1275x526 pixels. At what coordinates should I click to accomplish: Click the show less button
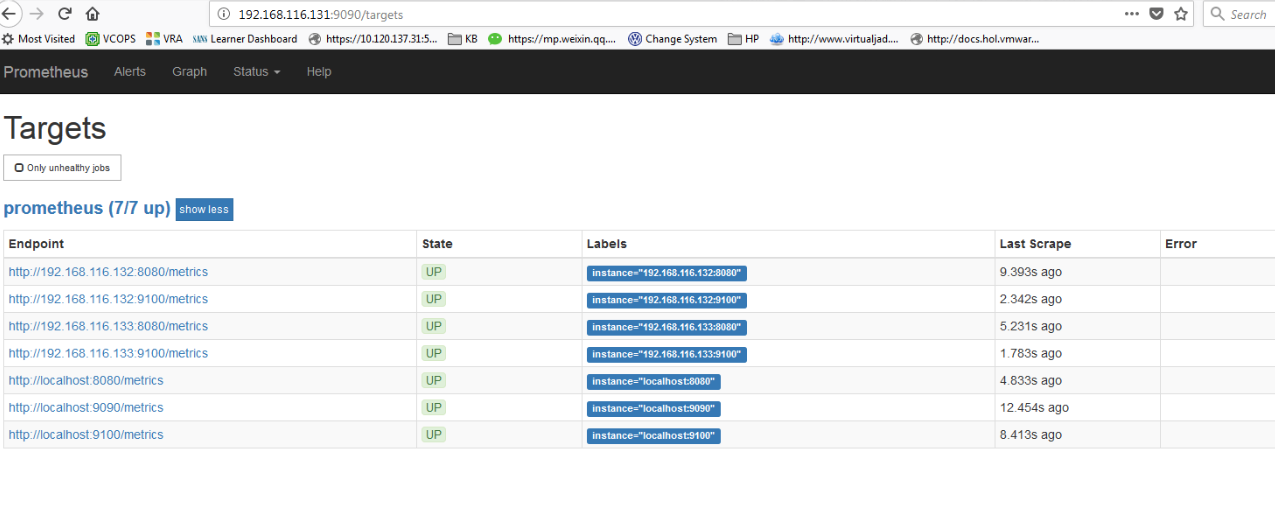tap(204, 209)
